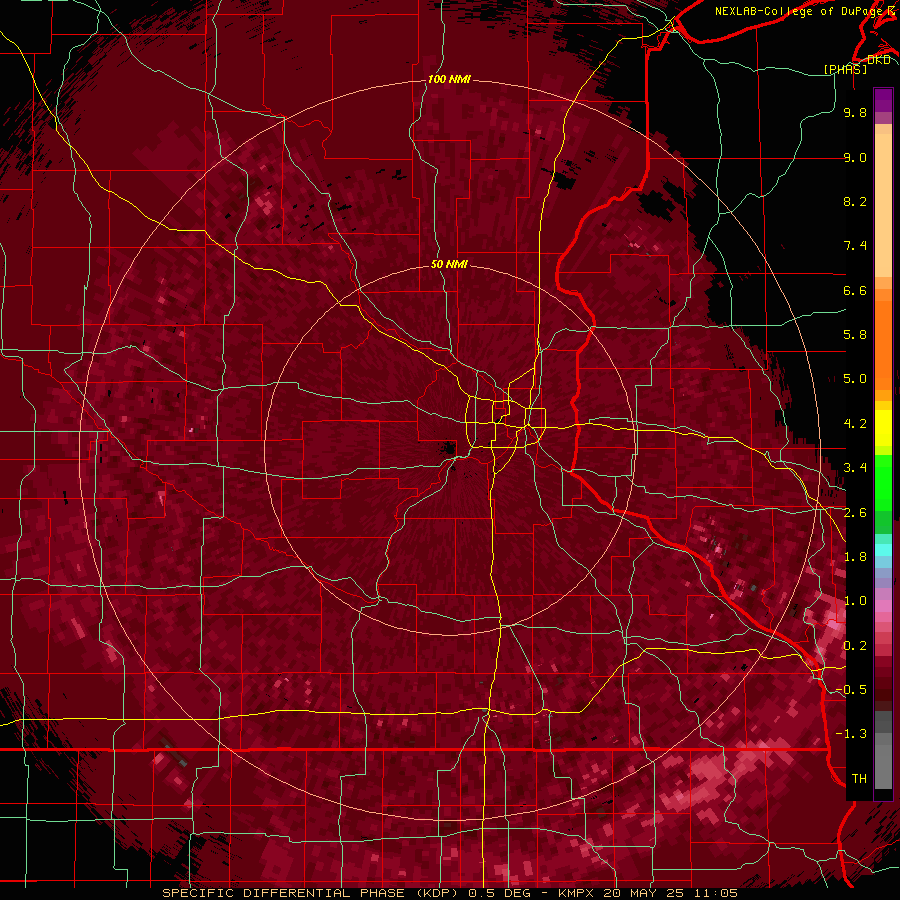The image size is (900, 900).
Task: Click the "100 NMI" range ring label
Action: [449, 79]
